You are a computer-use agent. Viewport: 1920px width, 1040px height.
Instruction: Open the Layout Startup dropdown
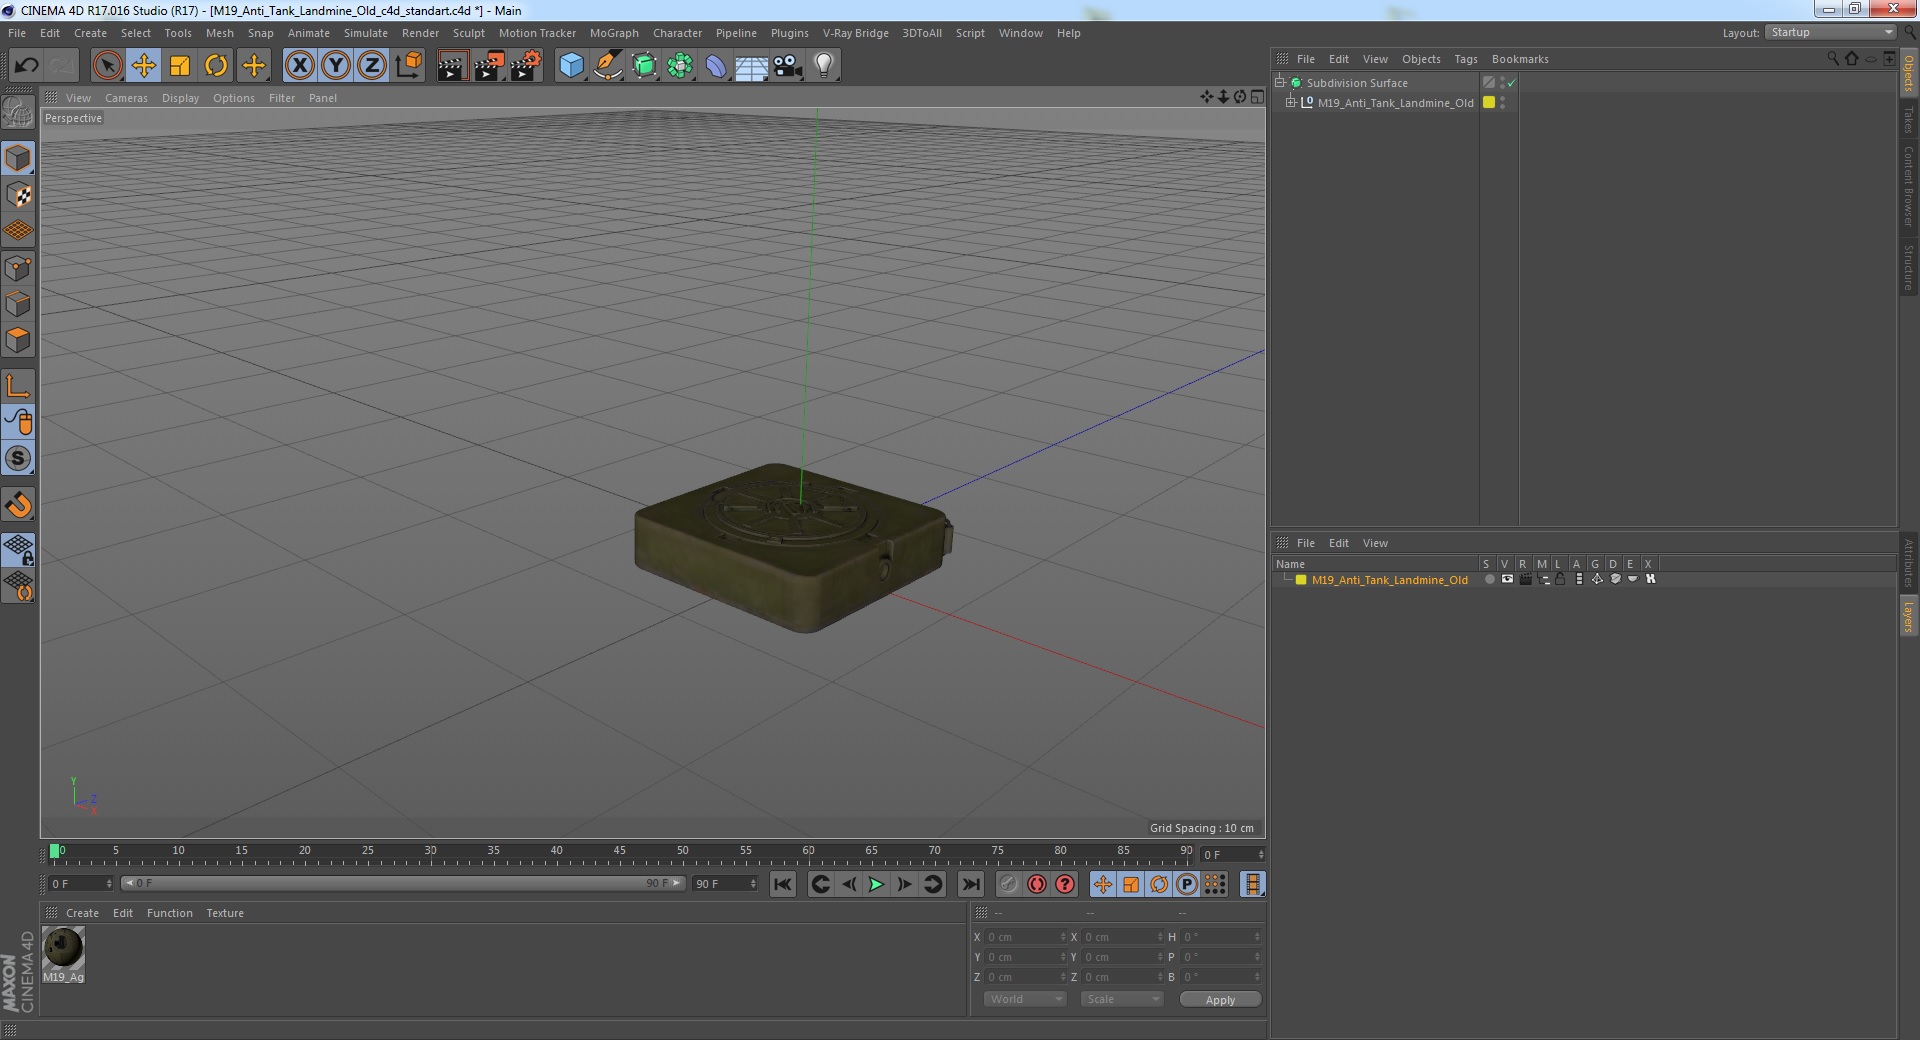tap(1831, 33)
